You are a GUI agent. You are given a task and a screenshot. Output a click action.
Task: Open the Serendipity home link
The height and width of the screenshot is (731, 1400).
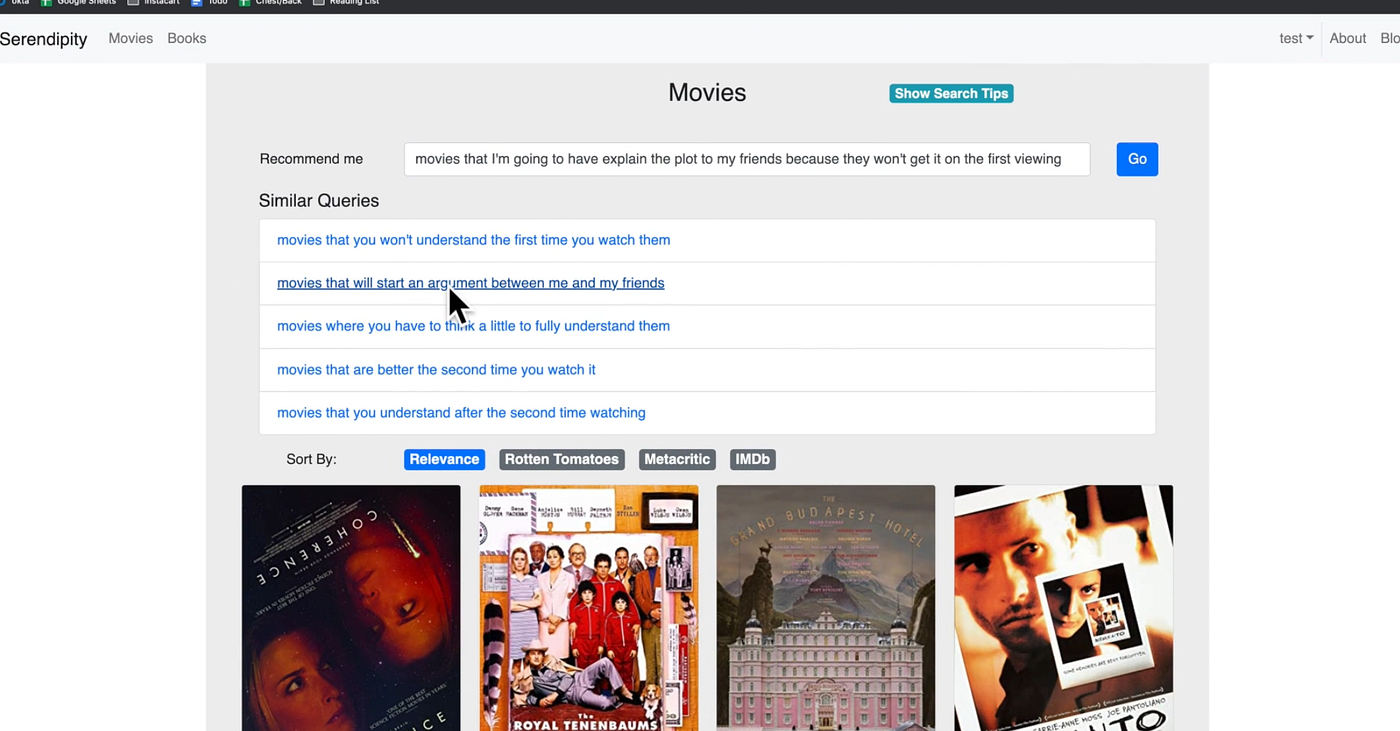coord(43,39)
